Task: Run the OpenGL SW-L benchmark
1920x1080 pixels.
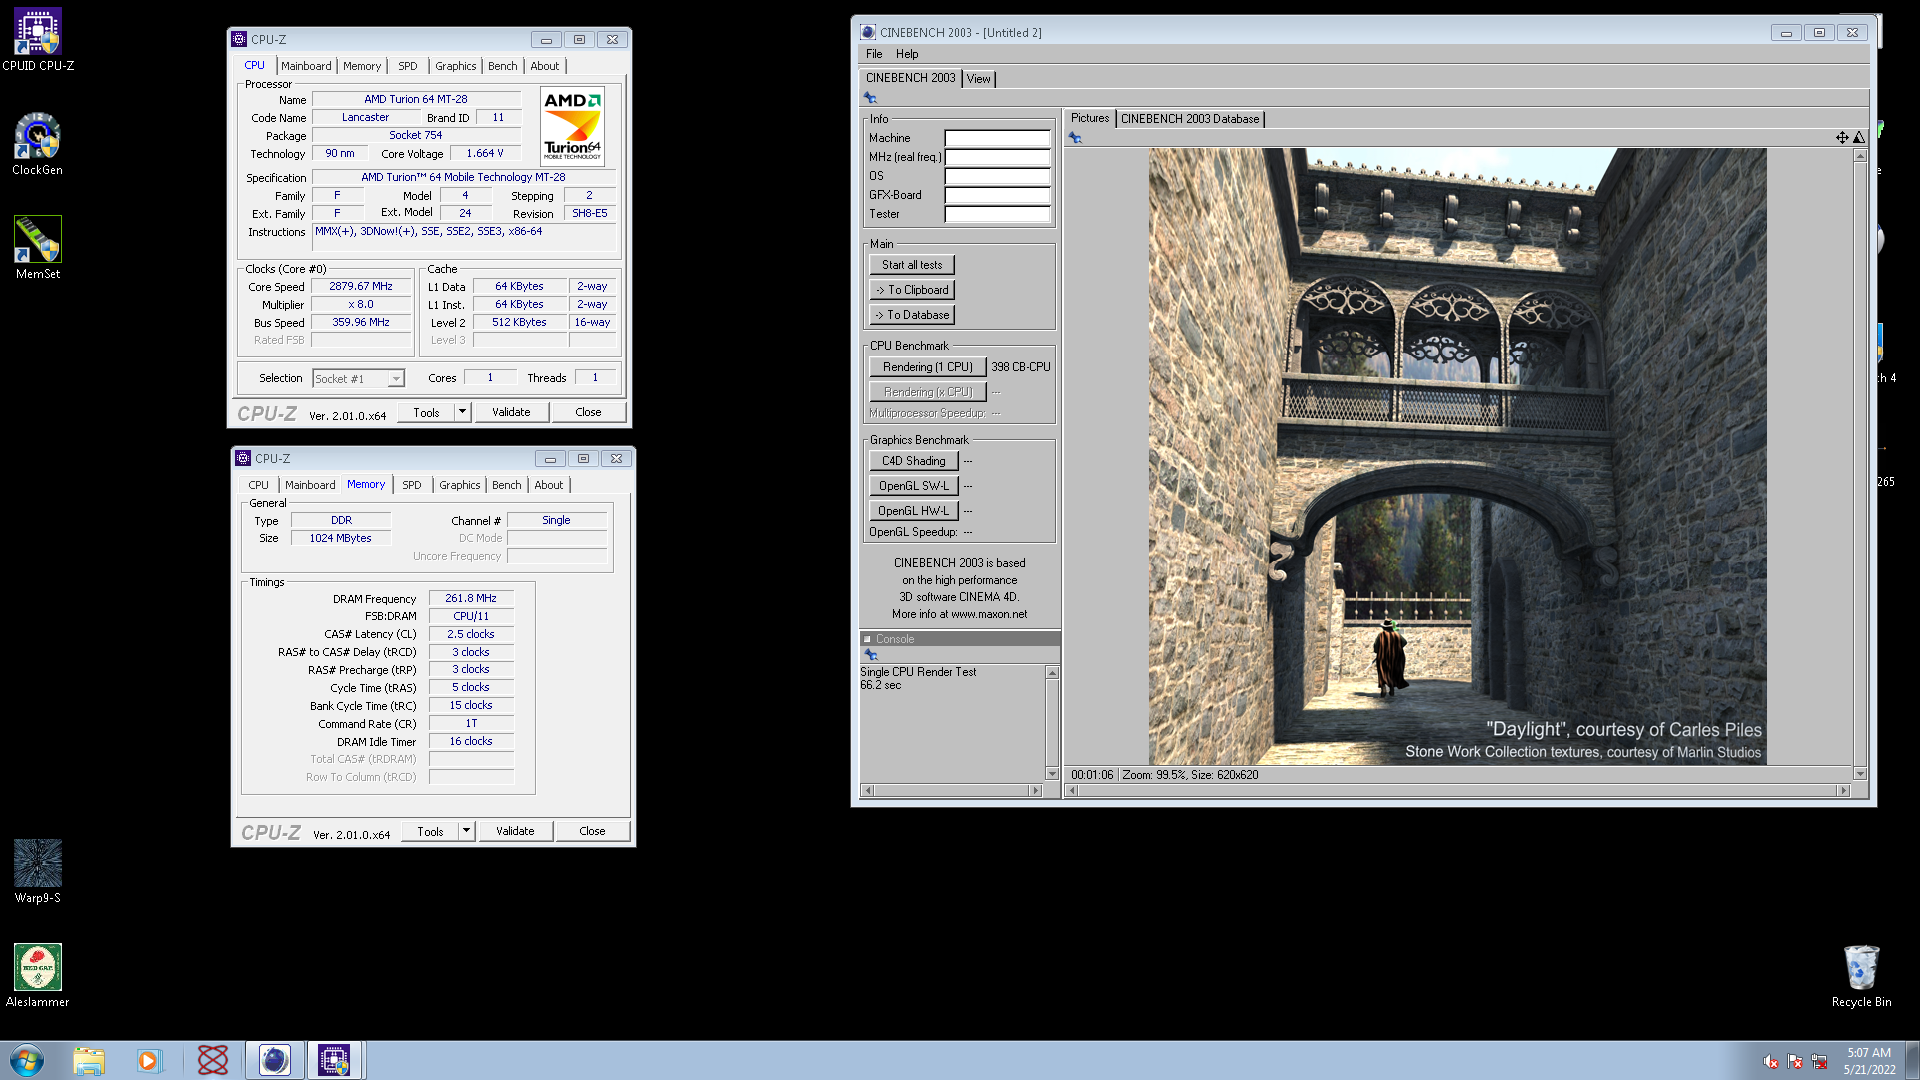Action: point(914,486)
